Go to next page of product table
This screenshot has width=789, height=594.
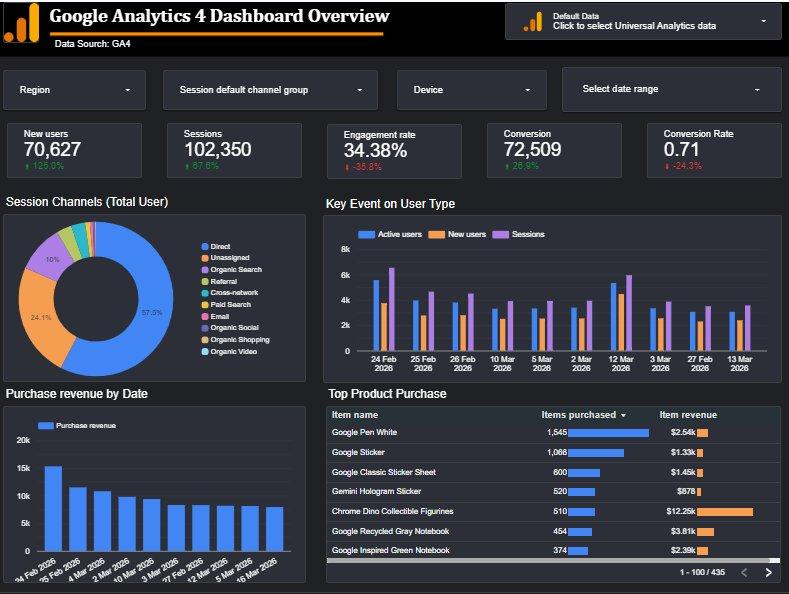point(768,572)
